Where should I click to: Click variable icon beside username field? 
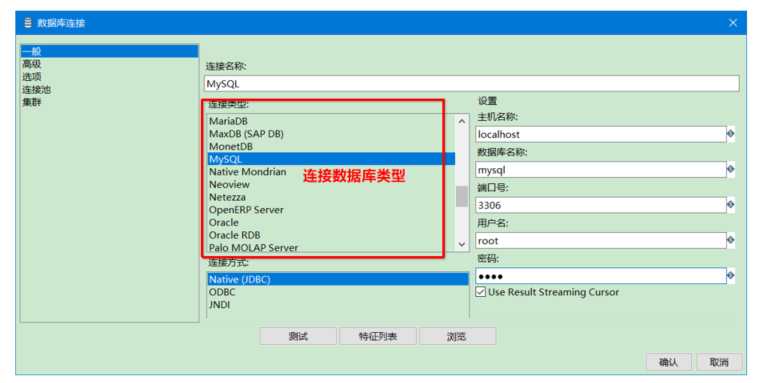click(730, 240)
